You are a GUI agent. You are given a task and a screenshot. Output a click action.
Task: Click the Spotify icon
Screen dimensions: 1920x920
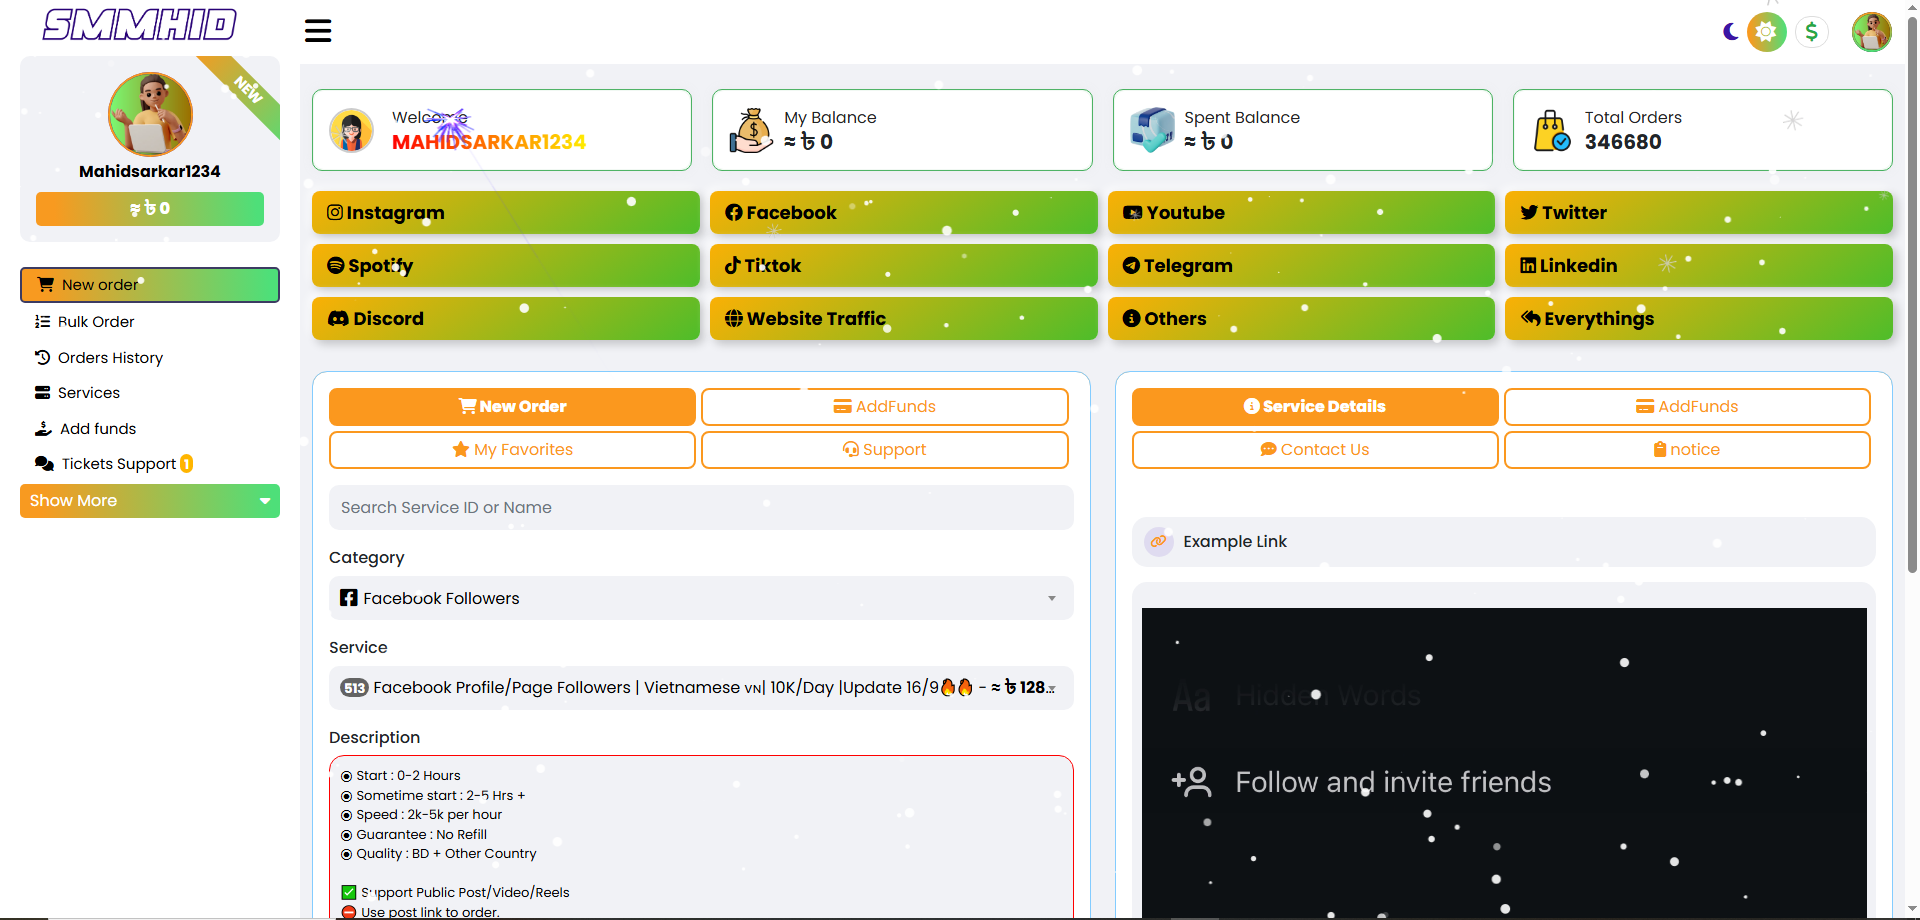coord(336,266)
